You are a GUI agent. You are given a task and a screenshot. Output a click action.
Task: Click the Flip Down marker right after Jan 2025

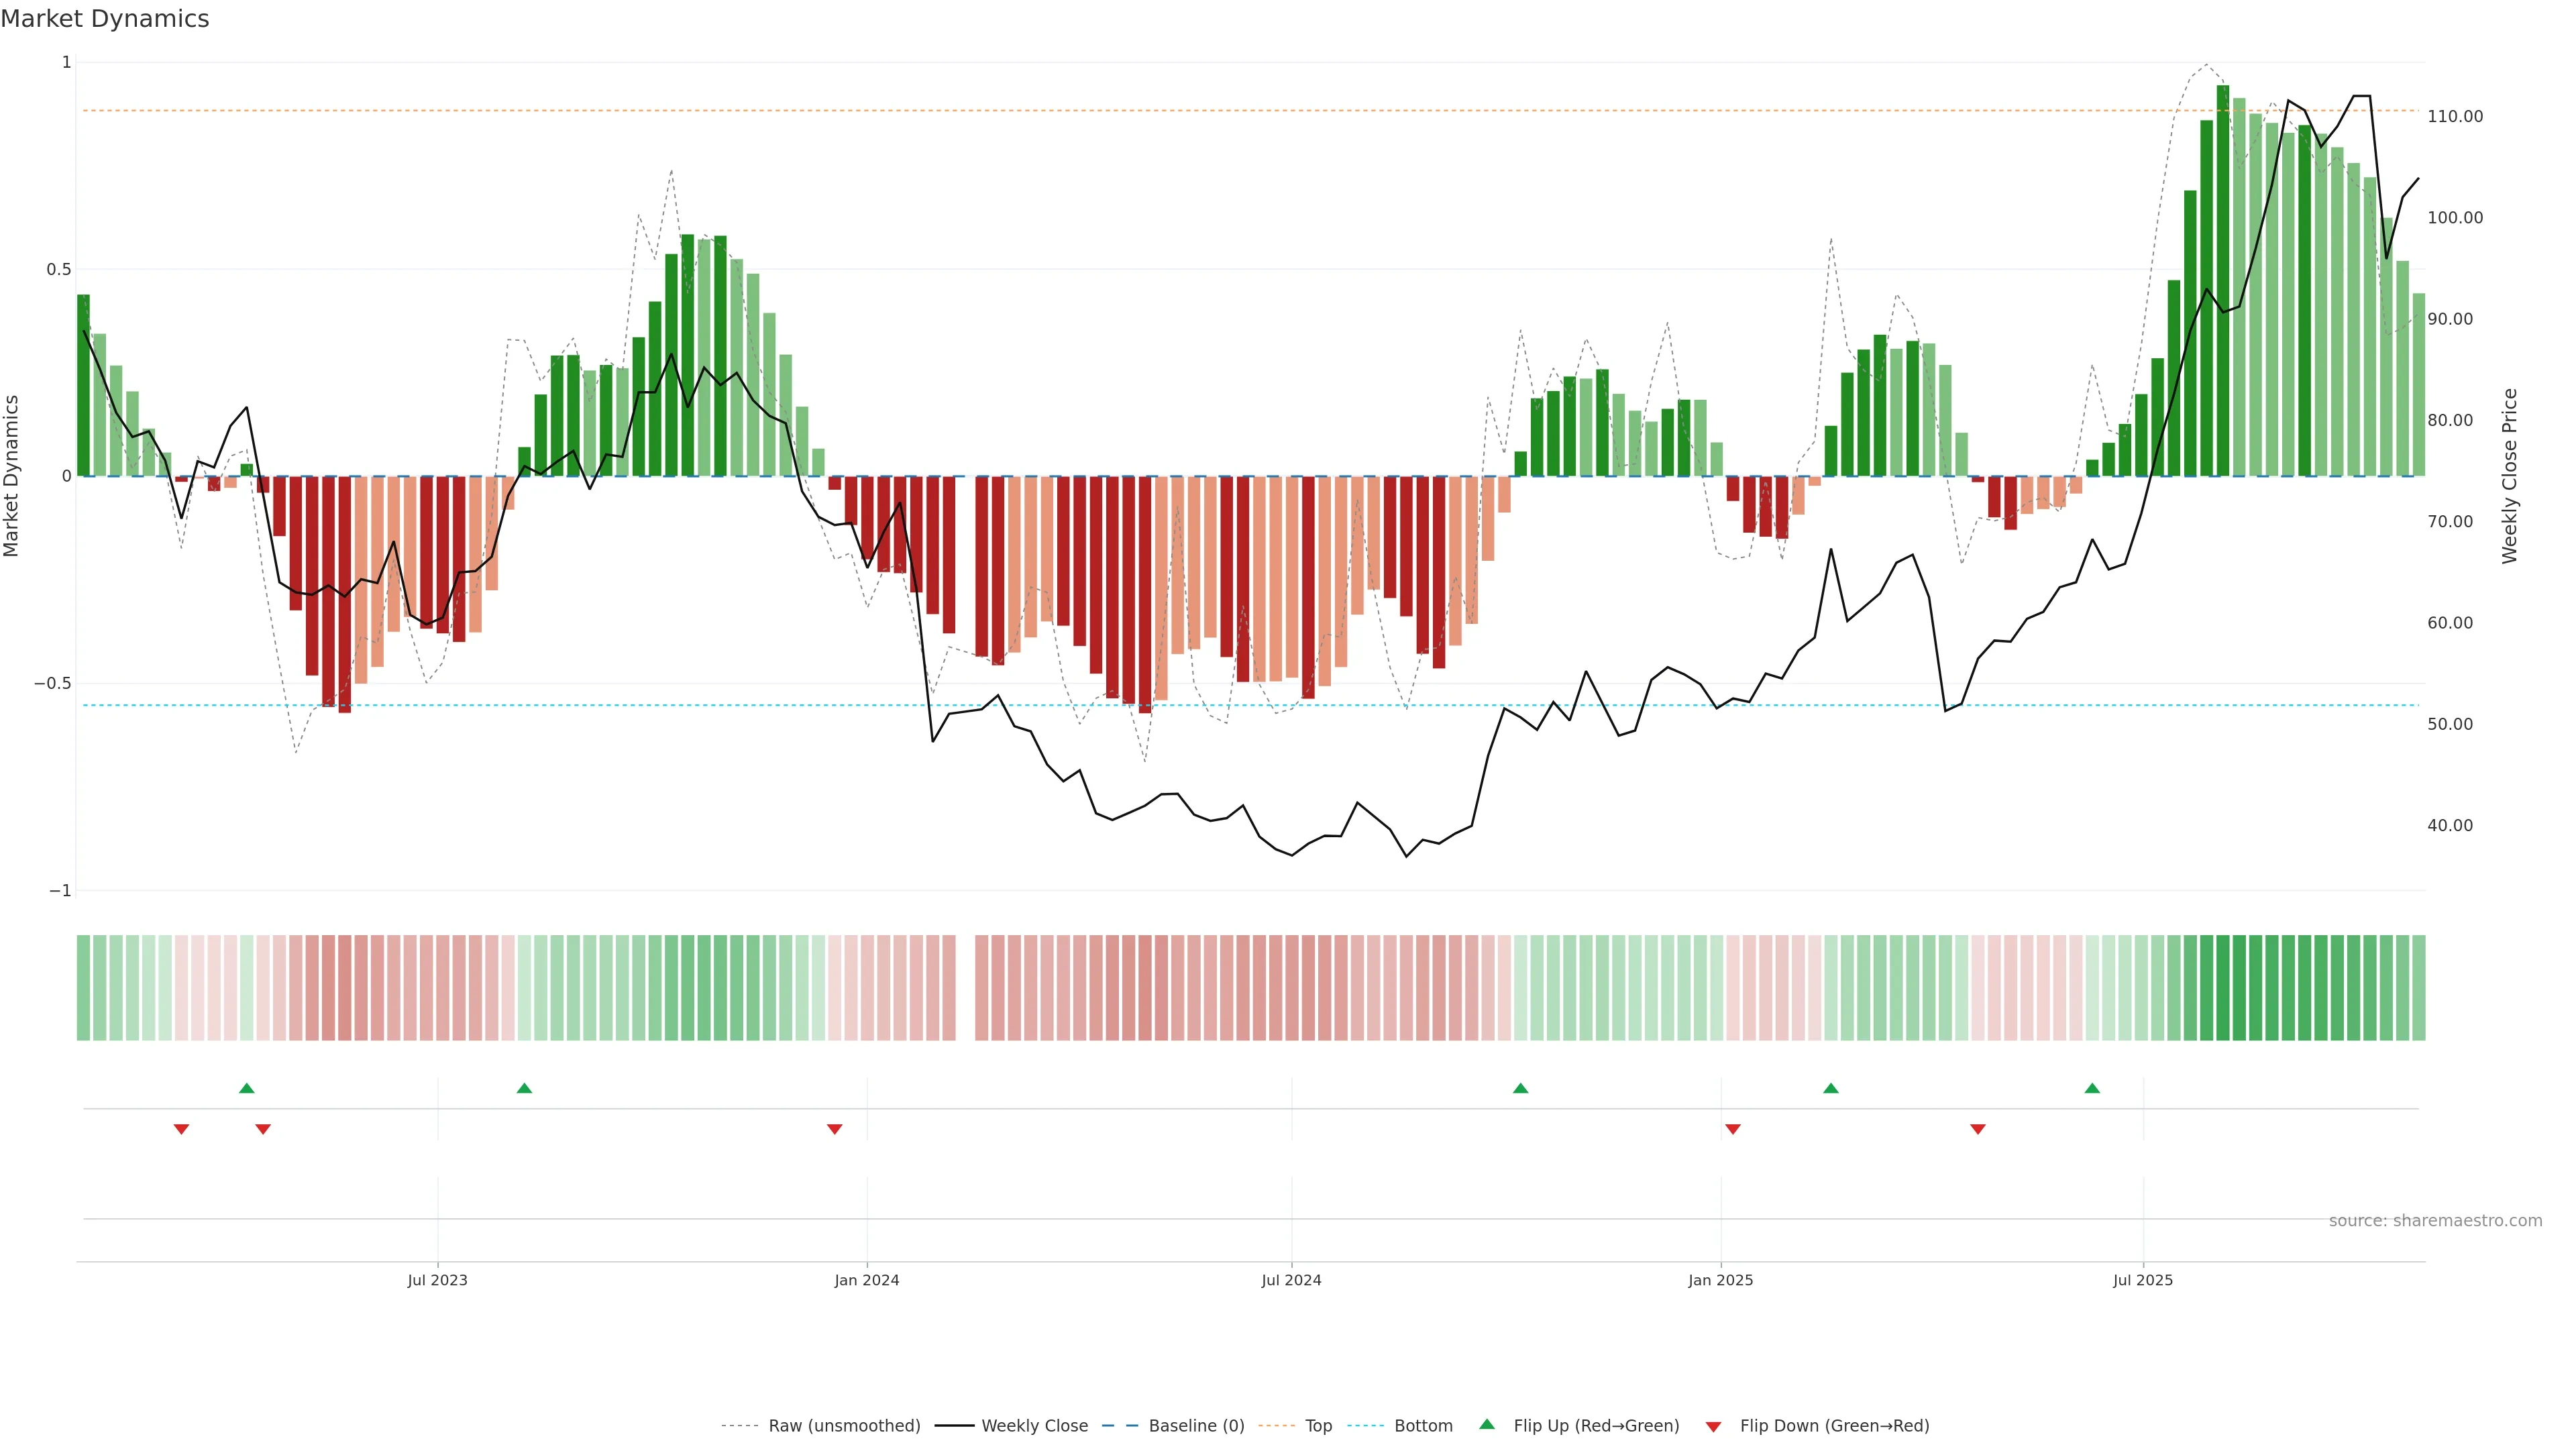click(1733, 1129)
